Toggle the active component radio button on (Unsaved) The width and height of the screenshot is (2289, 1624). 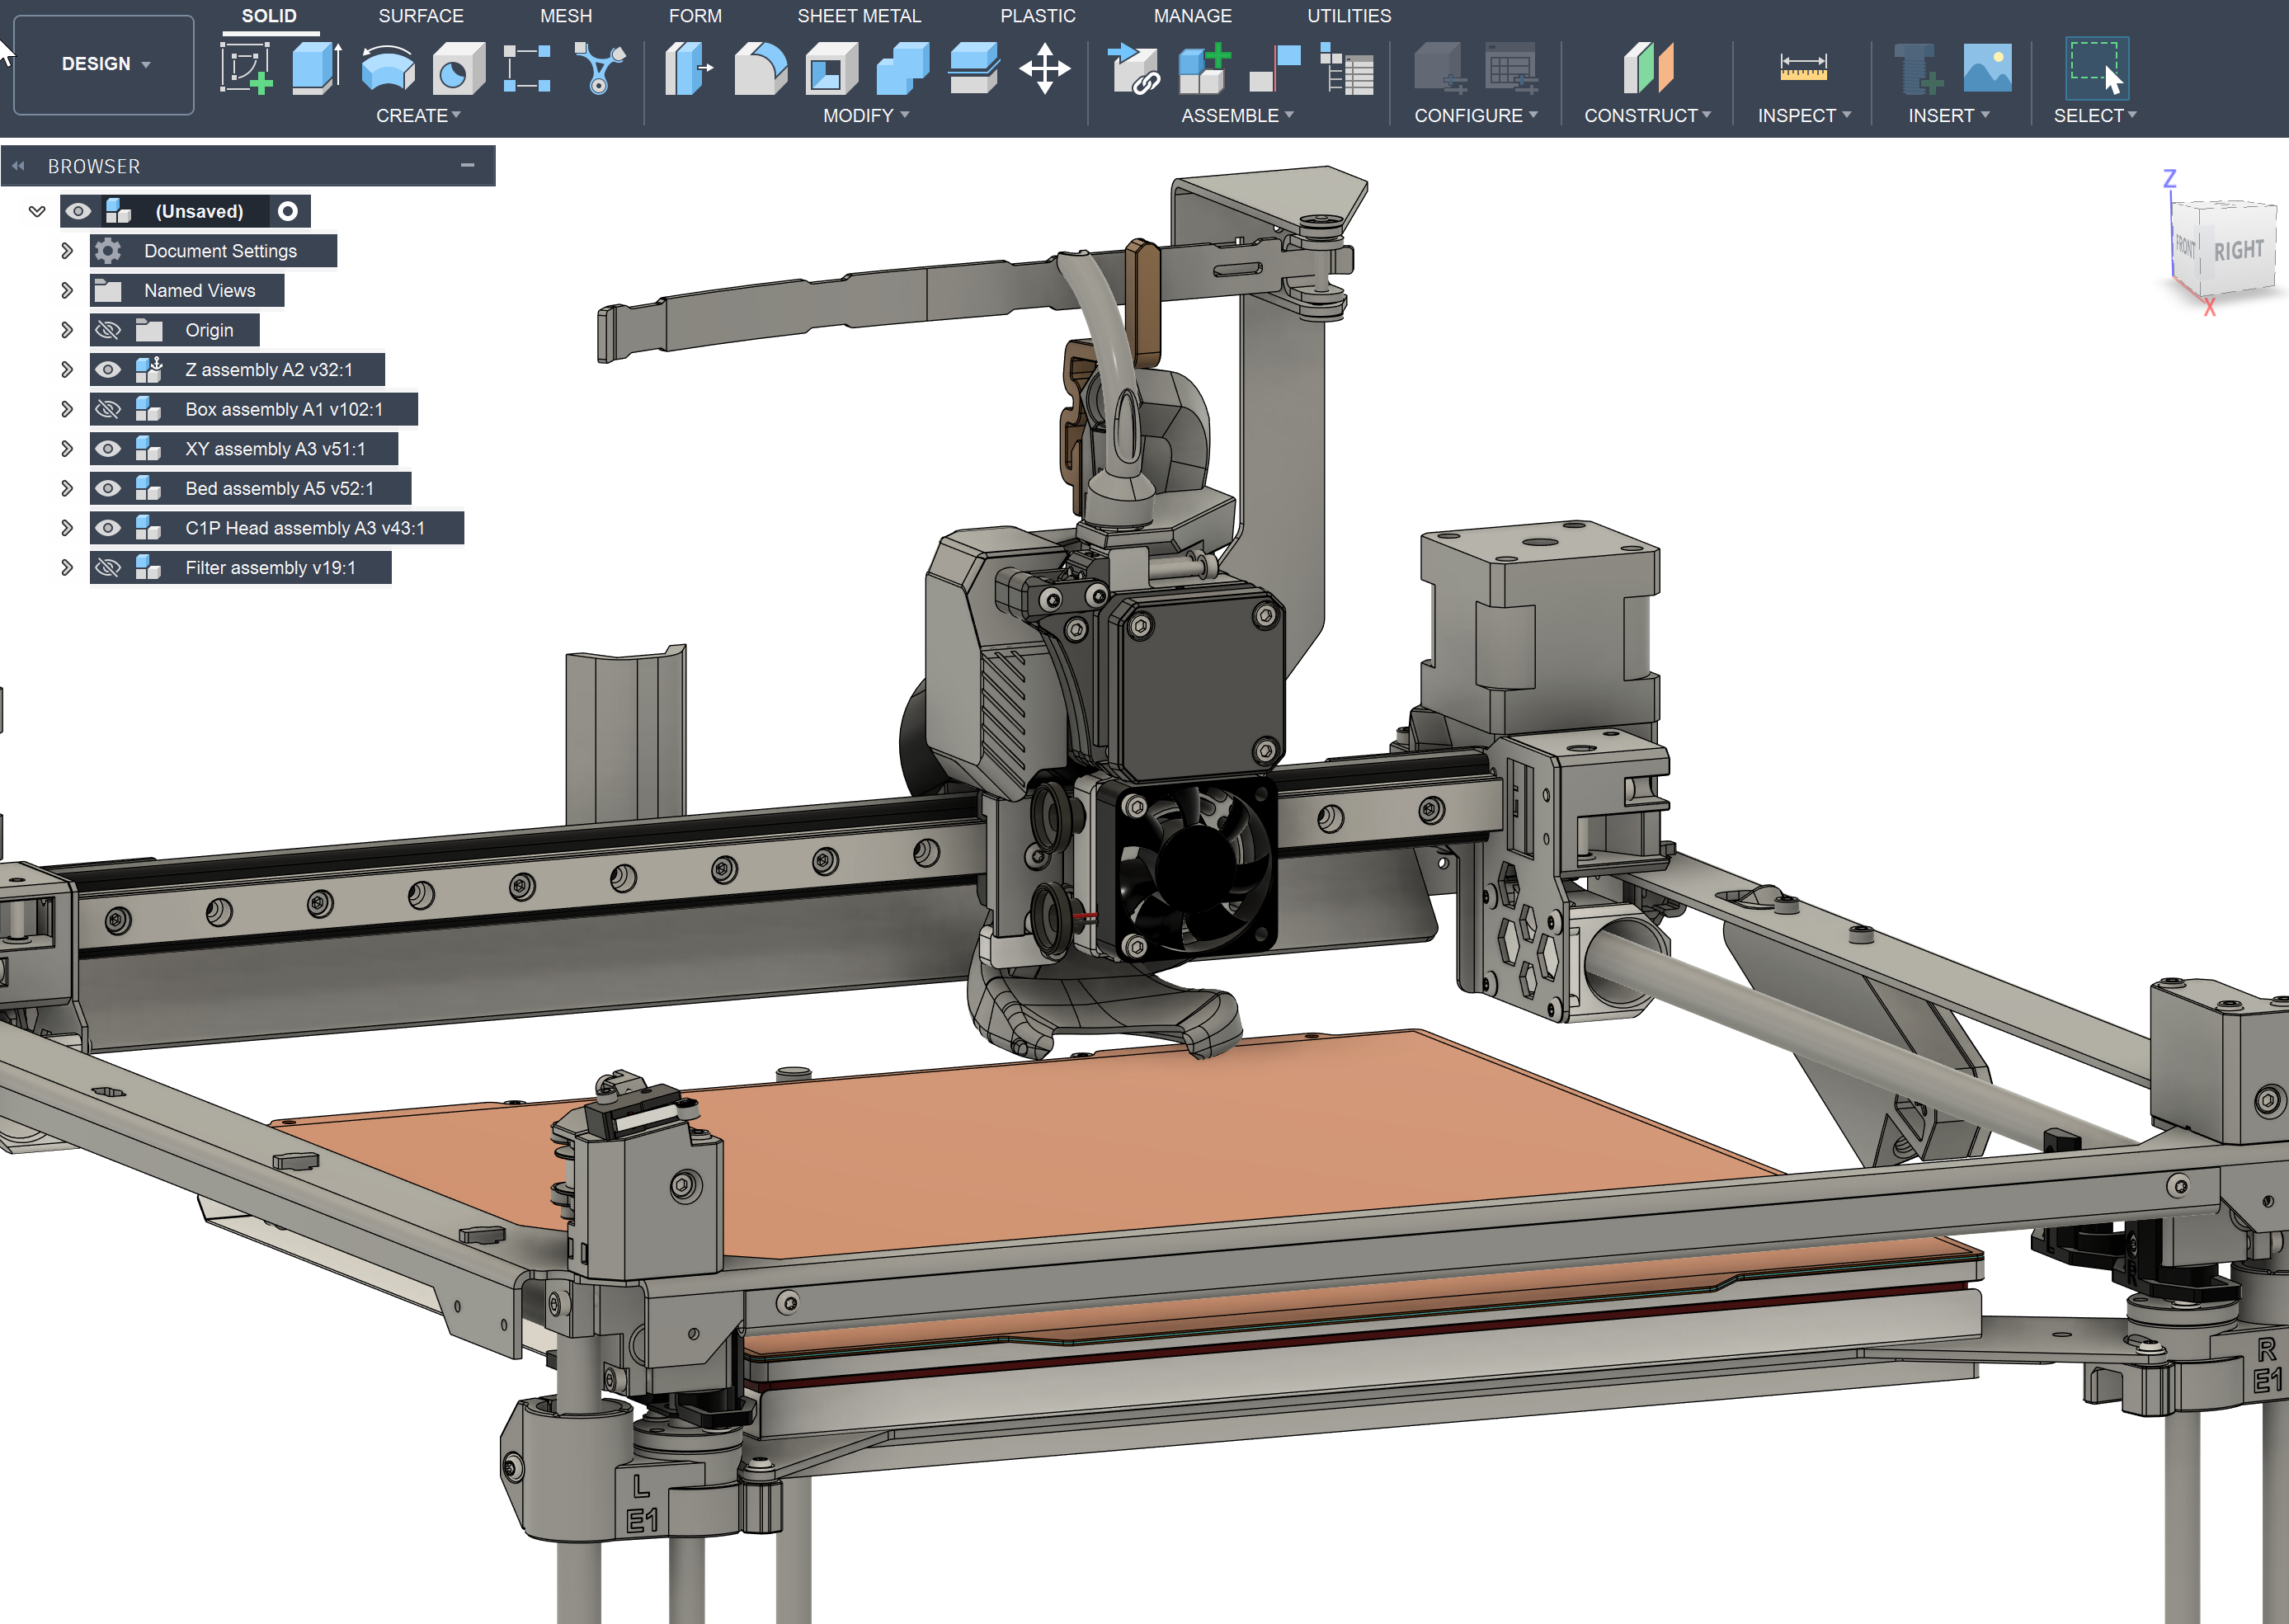[x=288, y=211]
